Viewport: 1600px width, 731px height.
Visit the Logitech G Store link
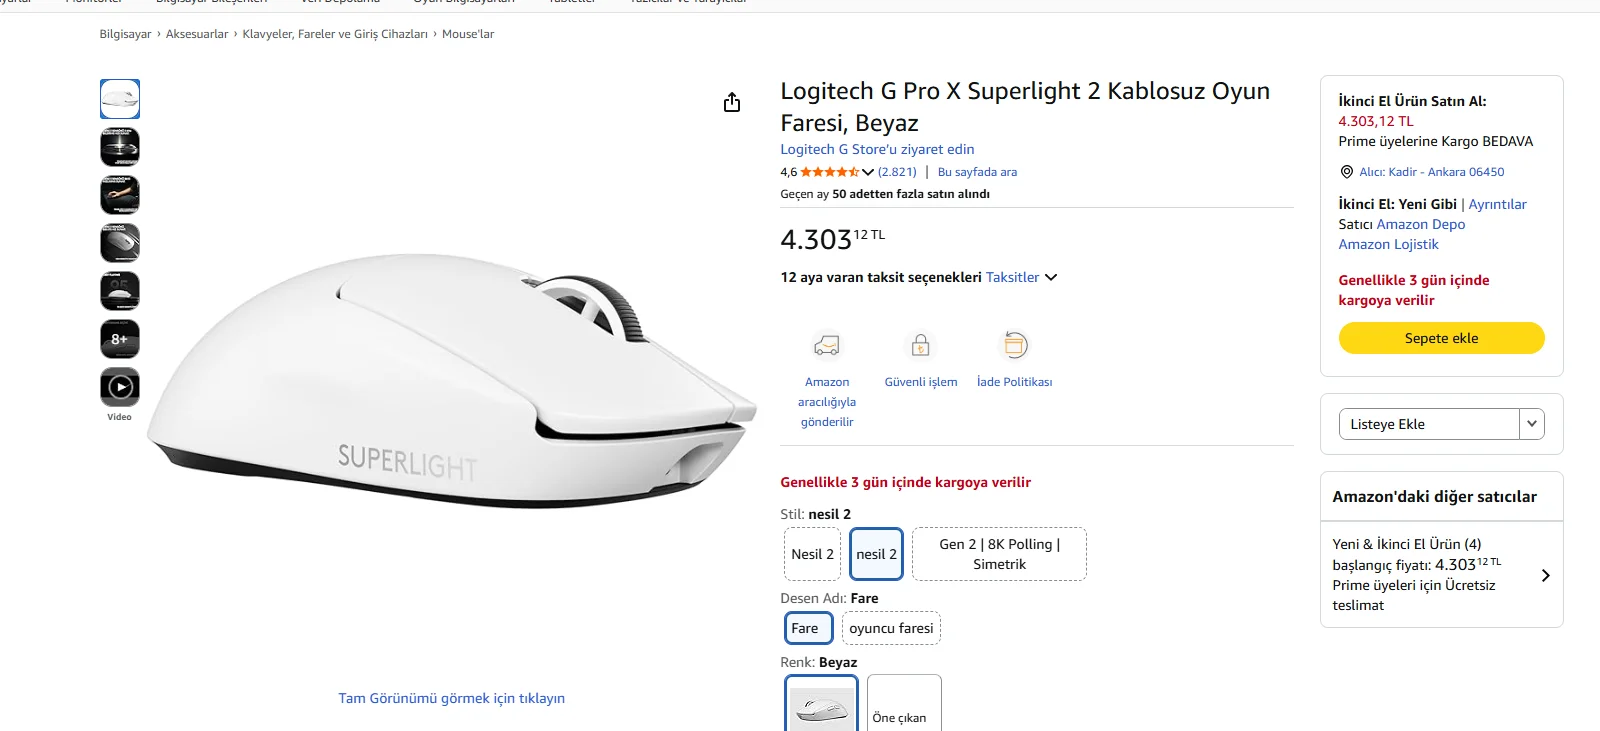click(877, 149)
